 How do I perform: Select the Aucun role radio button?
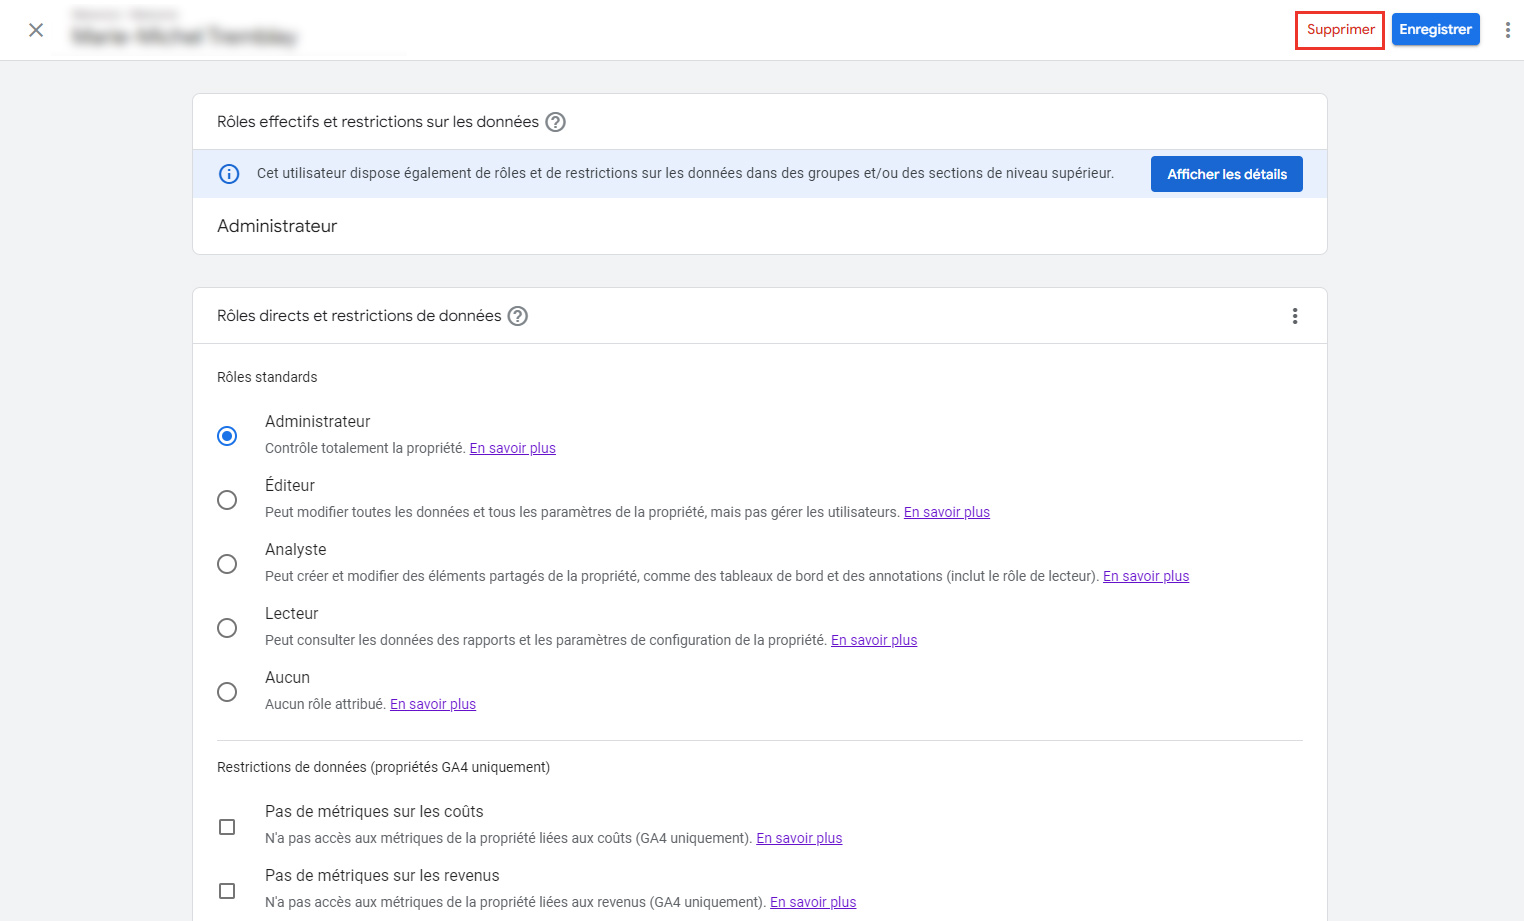(227, 692)
